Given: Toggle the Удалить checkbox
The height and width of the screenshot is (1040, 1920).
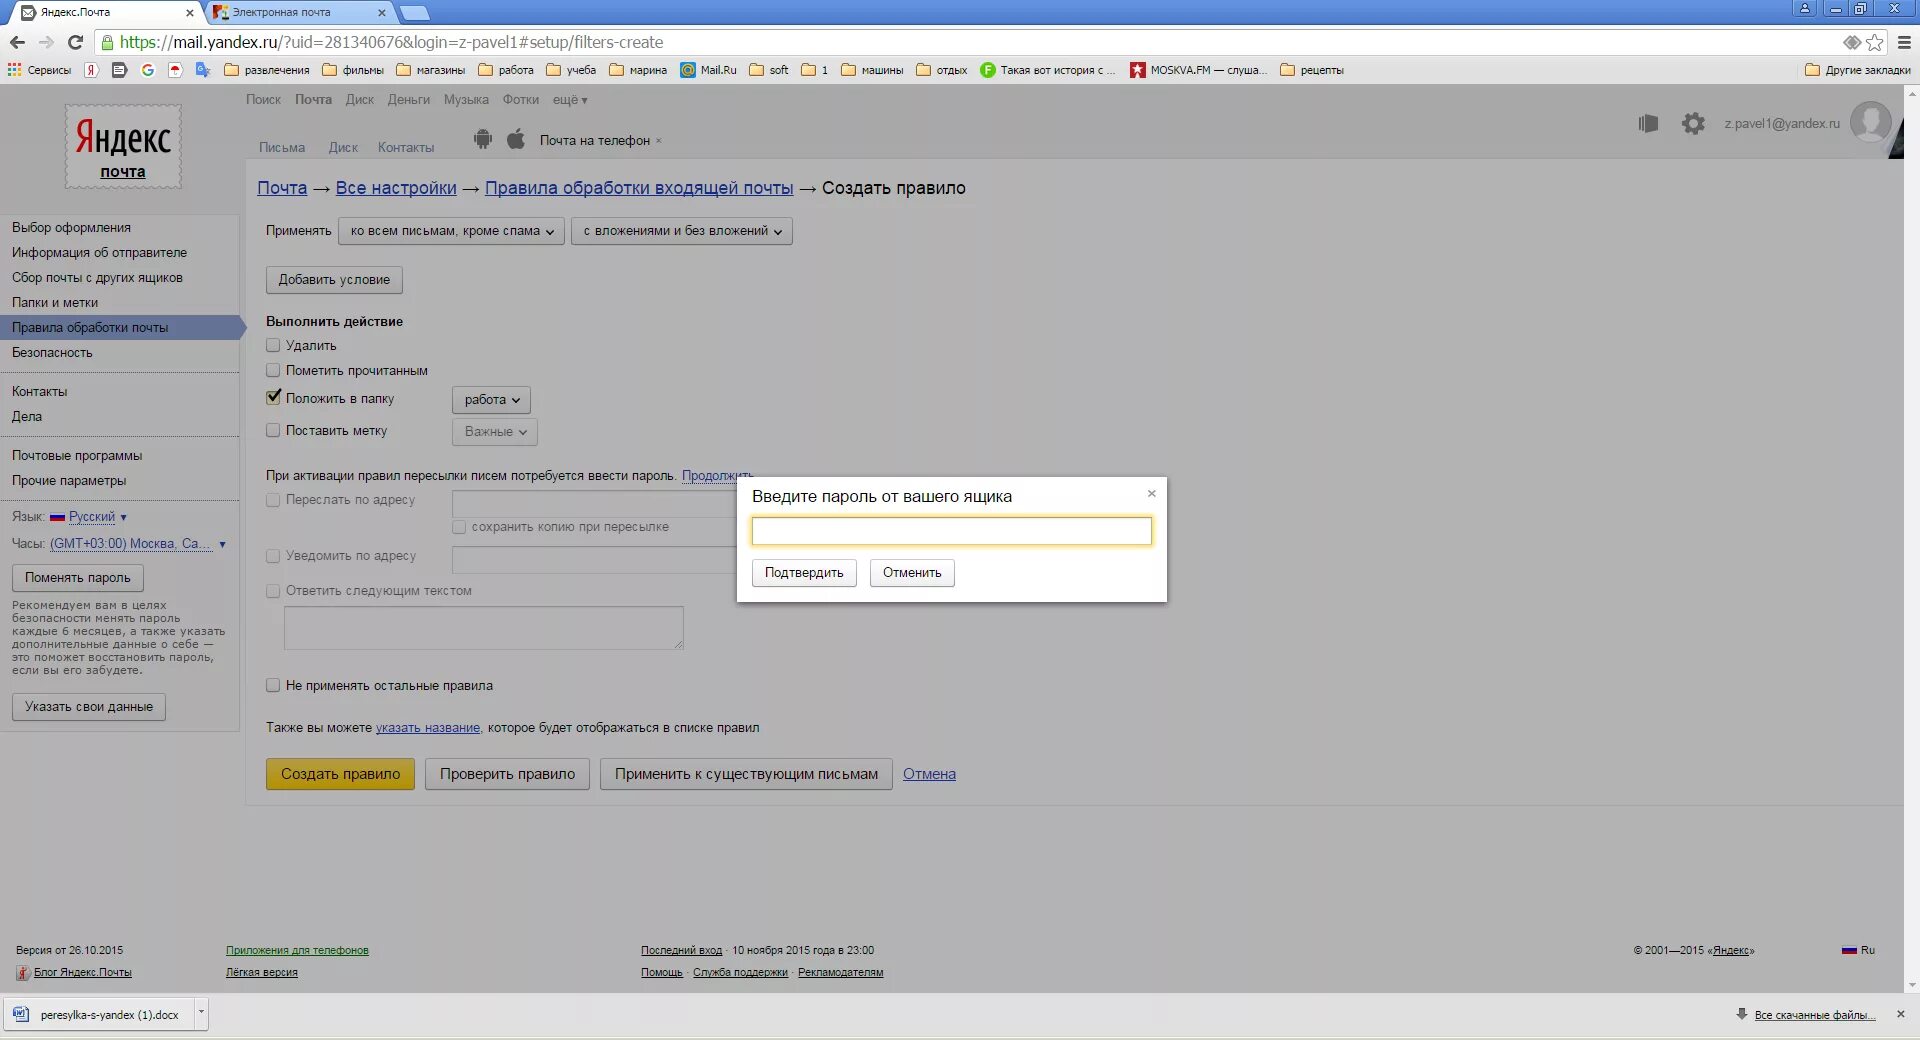Looking at the screenshot, I should click(273, 345).
